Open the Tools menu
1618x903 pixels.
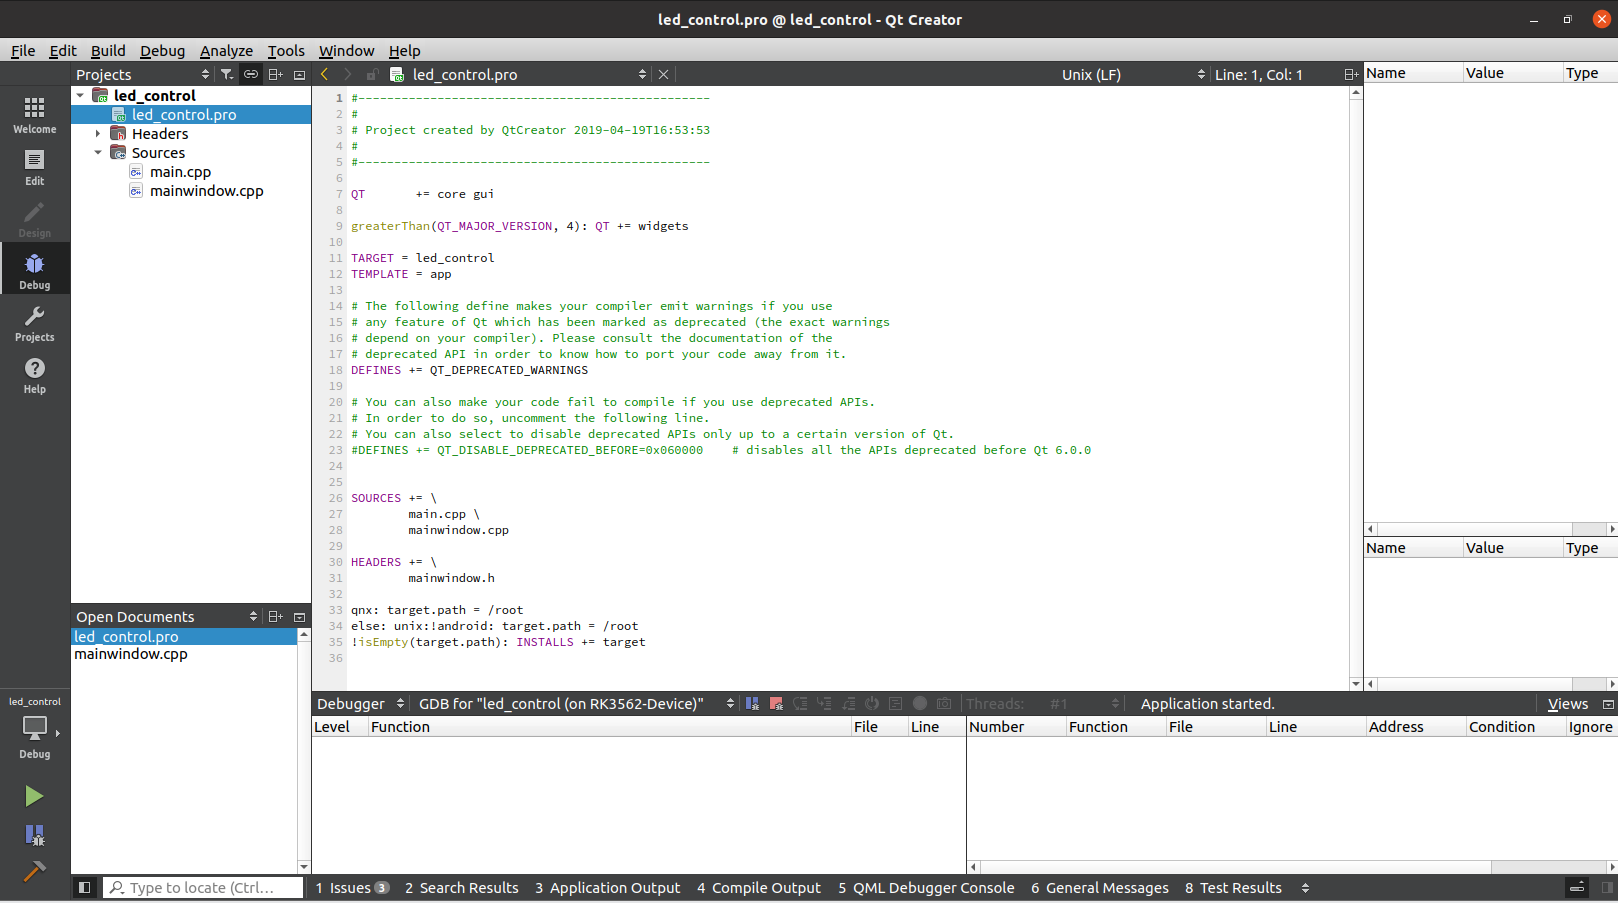(286, 50)
